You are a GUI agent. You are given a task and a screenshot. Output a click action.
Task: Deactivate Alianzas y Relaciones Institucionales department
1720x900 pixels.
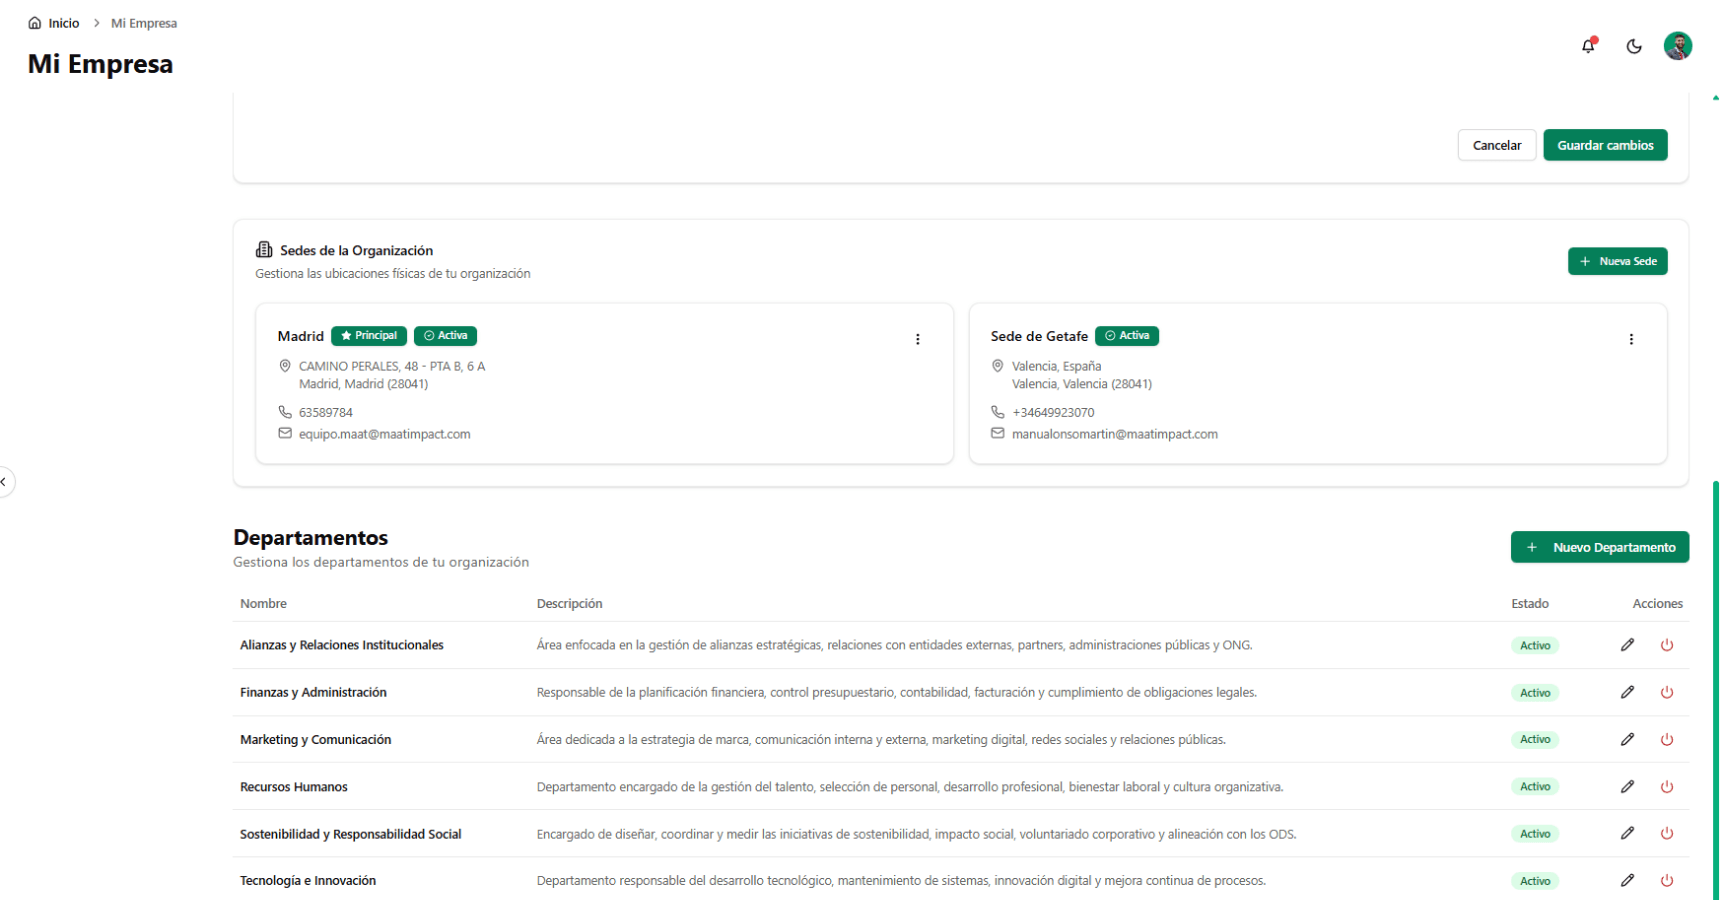click(x=1667, y=645)
